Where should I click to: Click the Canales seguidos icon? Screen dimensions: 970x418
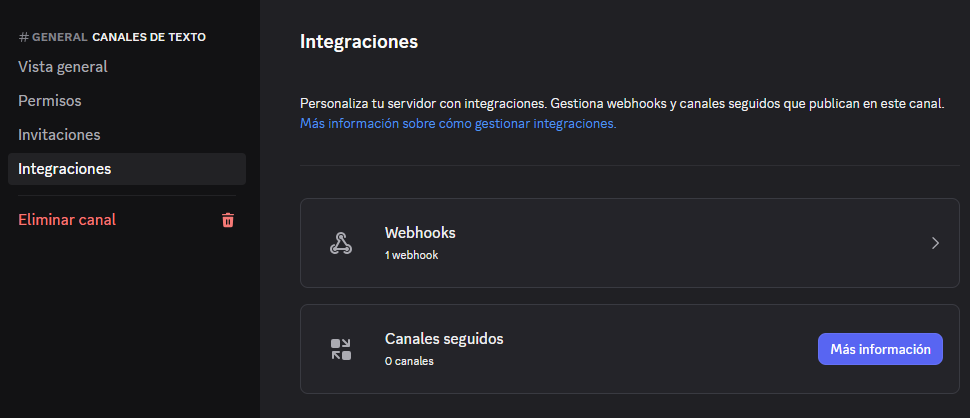(x=341, y=349)
